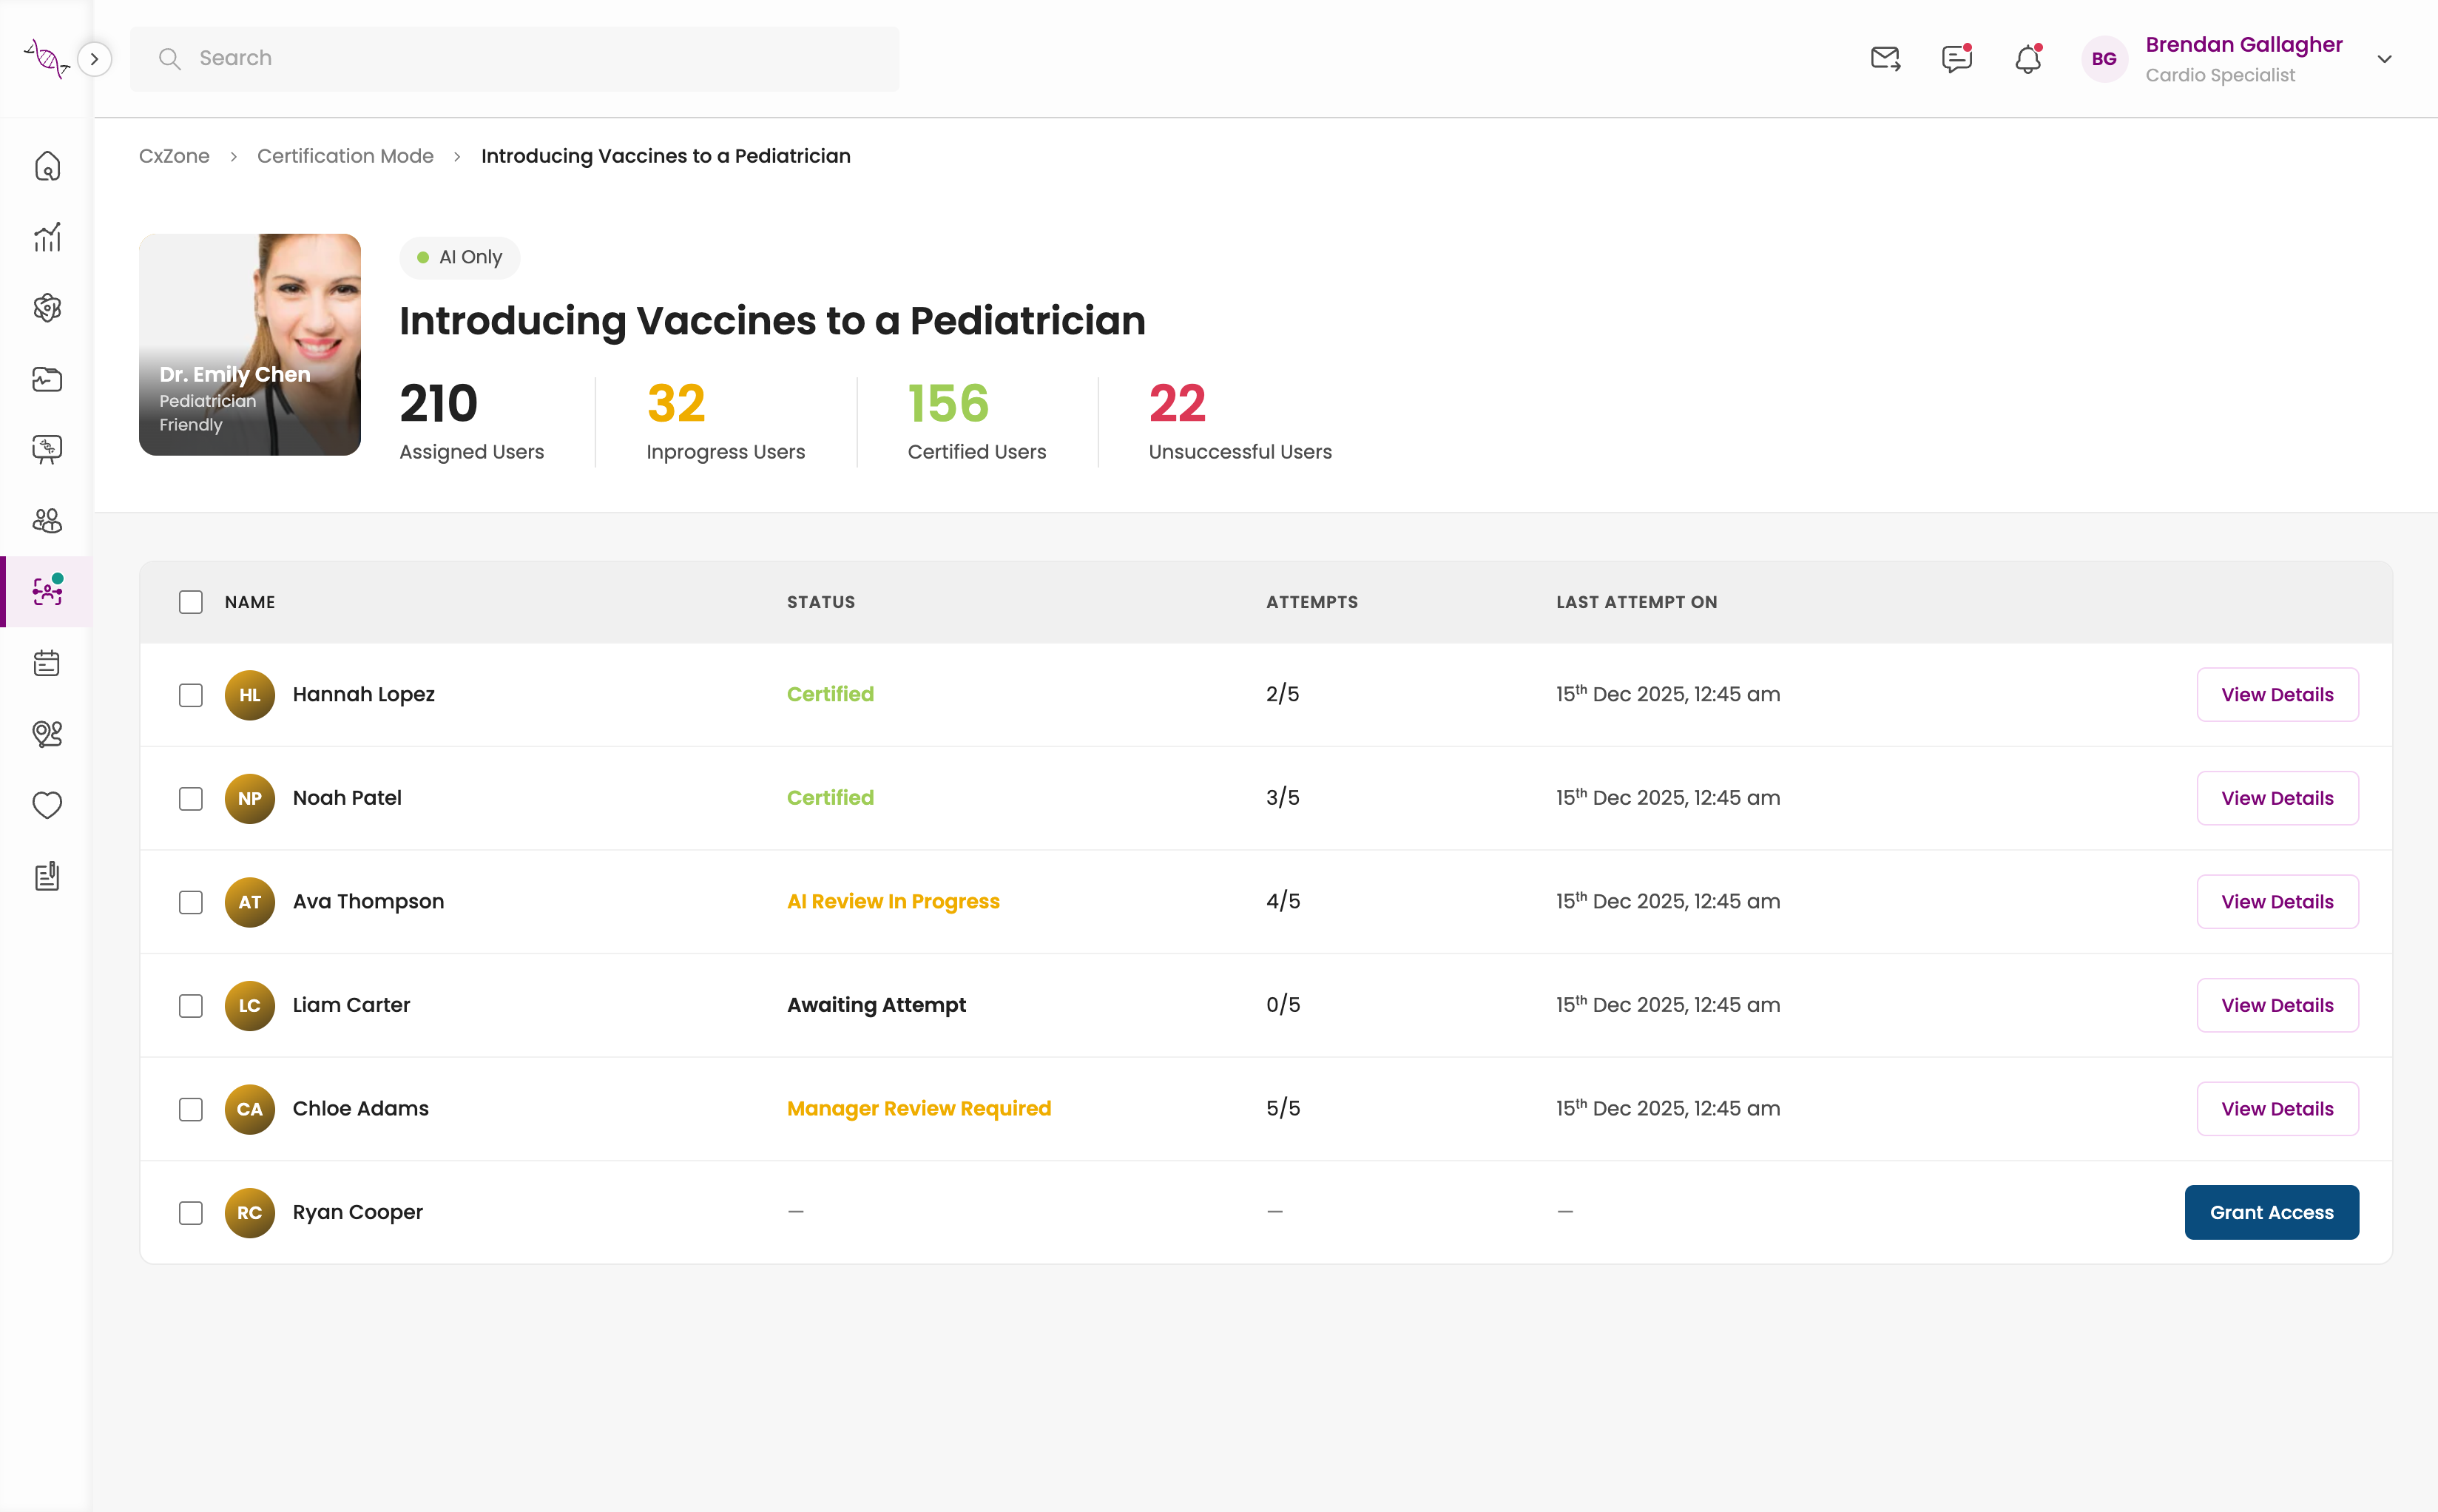Image resolution: width=2438 pixels, height=1512 pixels.
Task: View Details for Chloe Adams
Action: click(x=2277, y=1109)
